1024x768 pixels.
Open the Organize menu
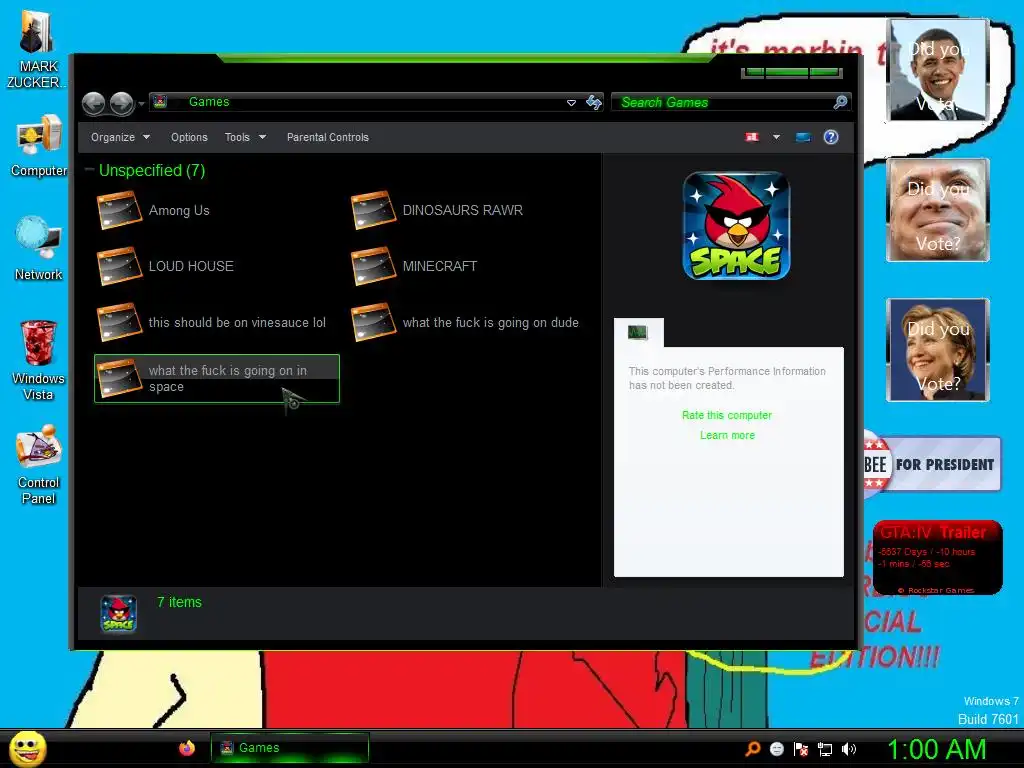point(120,137)
